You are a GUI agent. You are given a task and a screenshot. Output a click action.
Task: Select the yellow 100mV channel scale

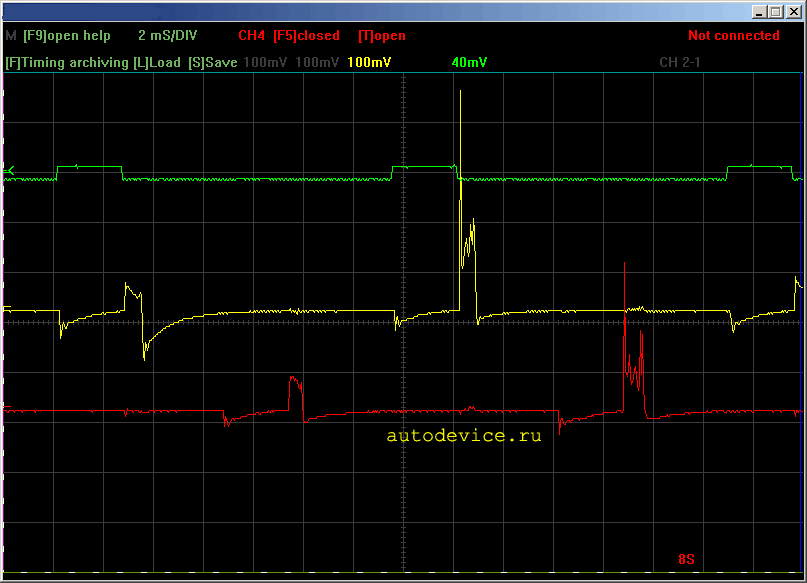[x=369, y=63]
